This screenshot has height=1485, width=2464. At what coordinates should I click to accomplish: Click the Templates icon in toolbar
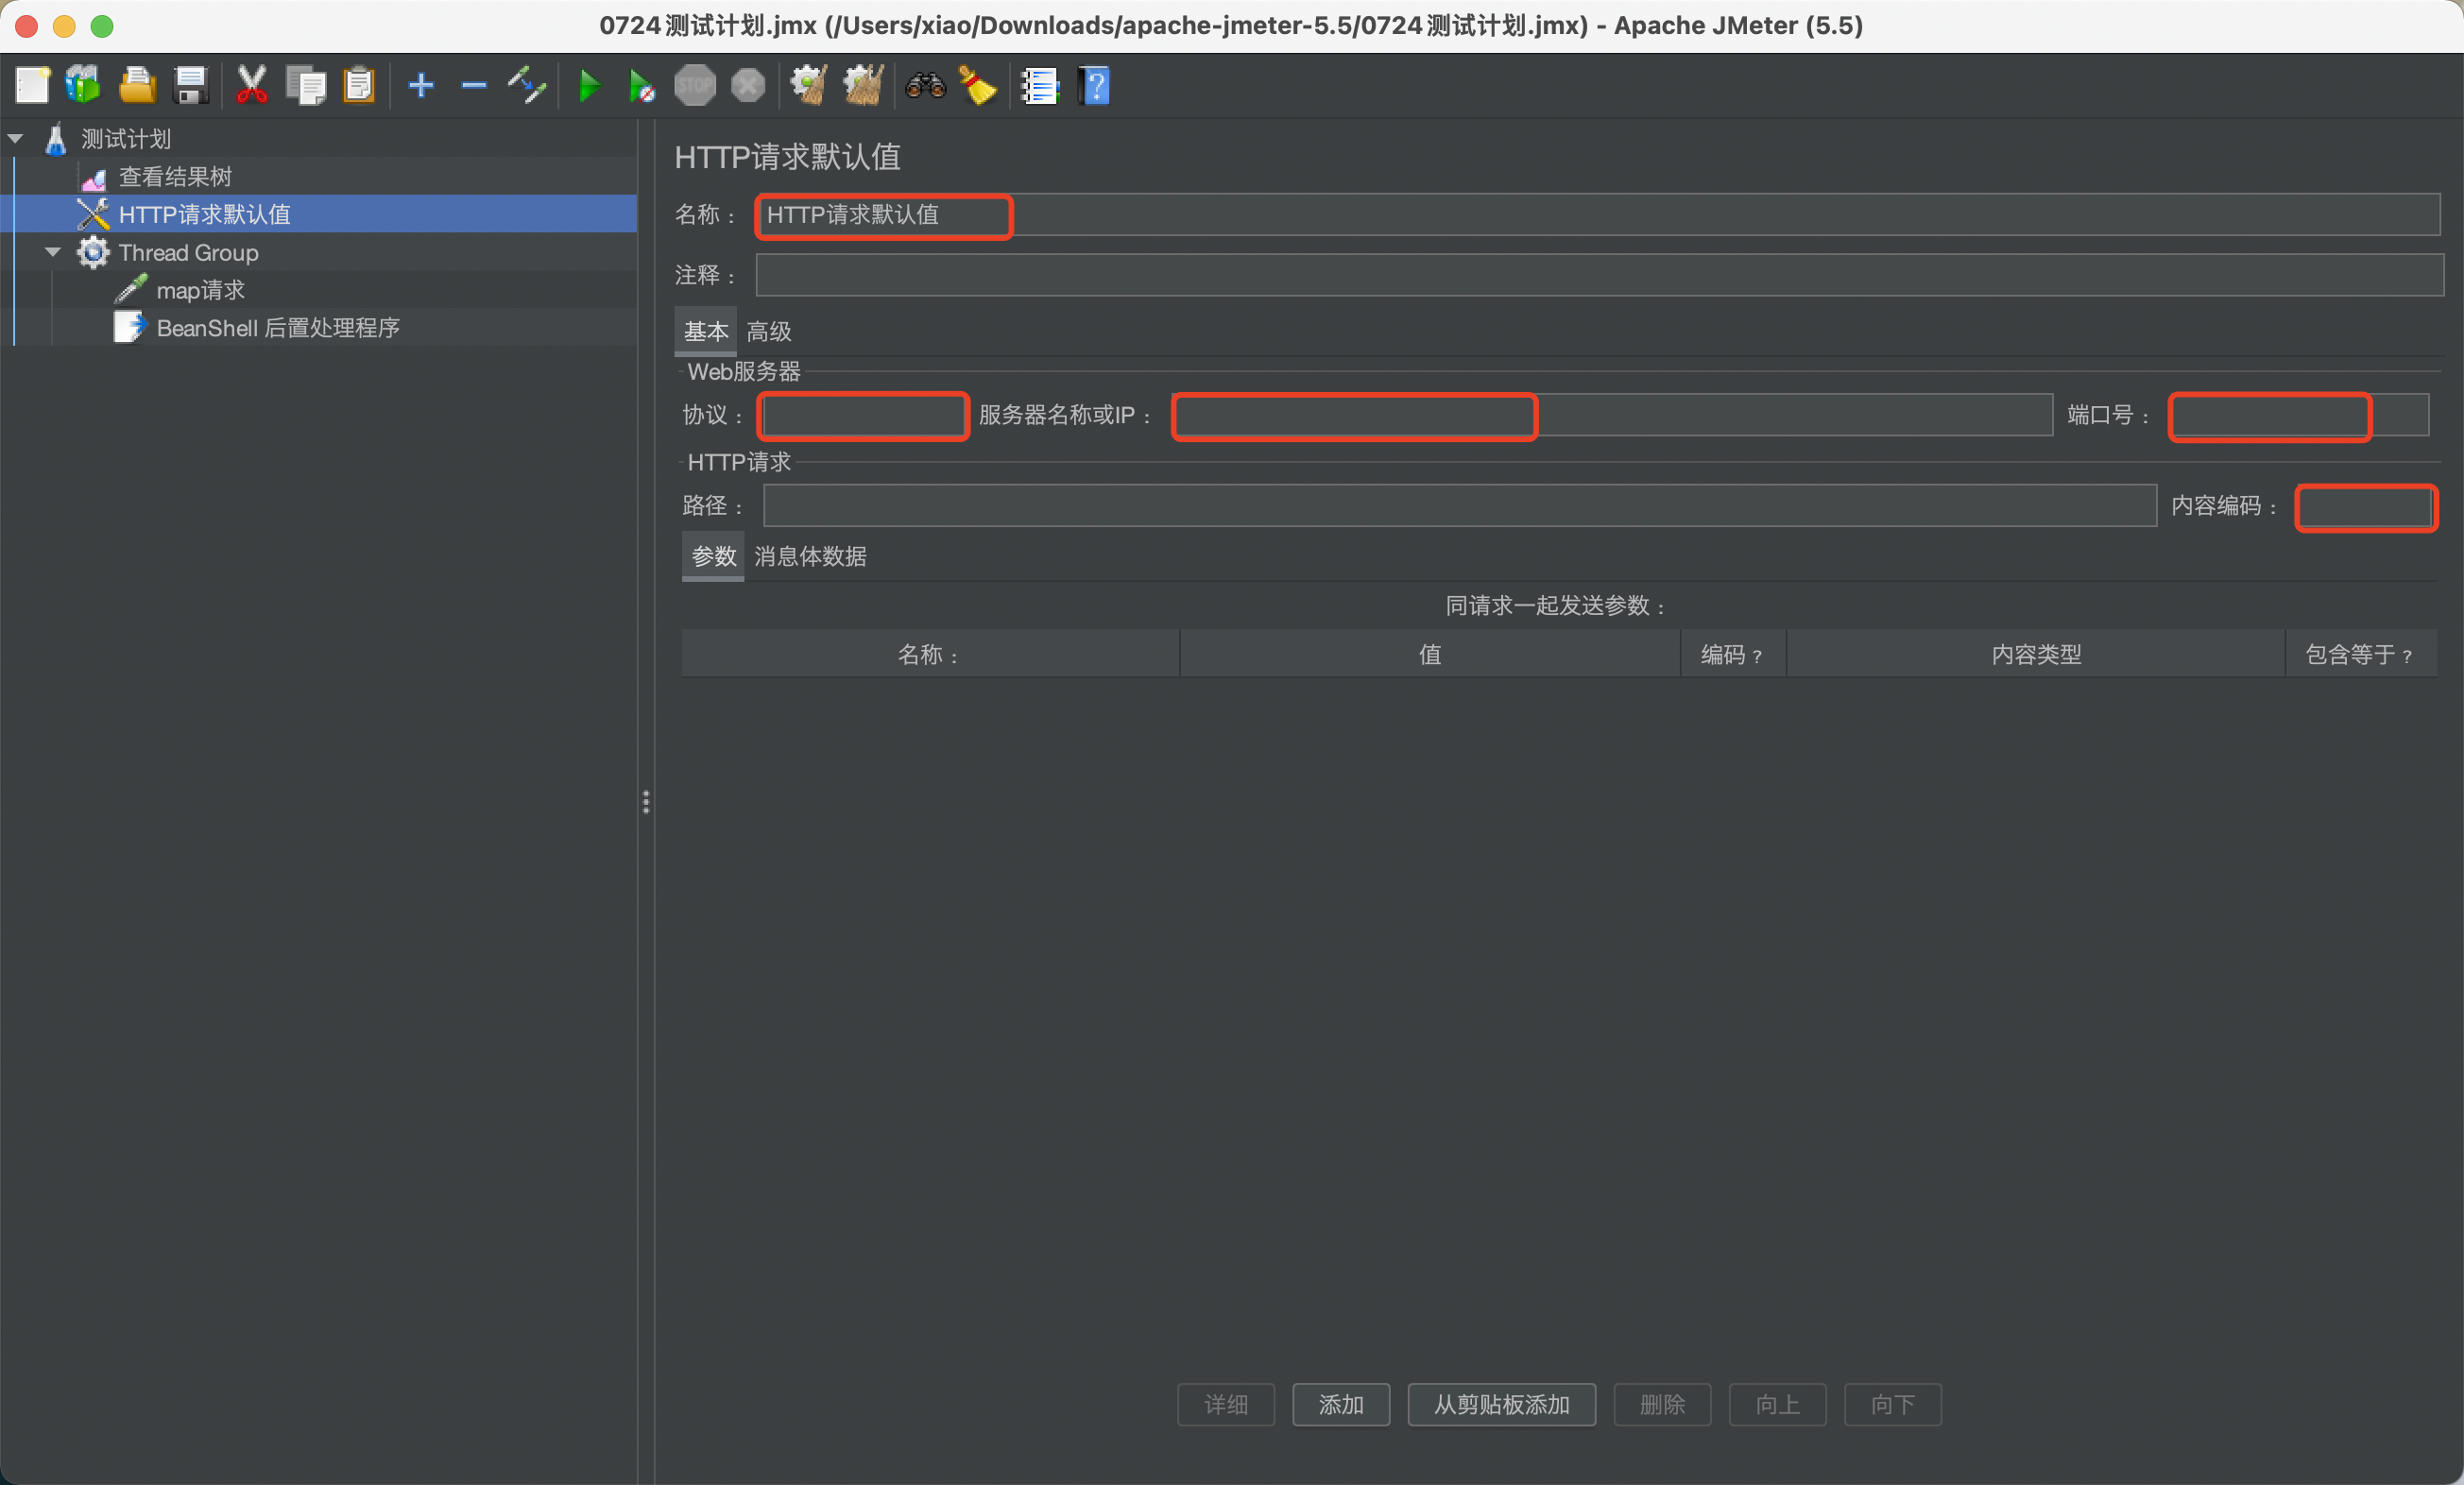click(83, 86)
